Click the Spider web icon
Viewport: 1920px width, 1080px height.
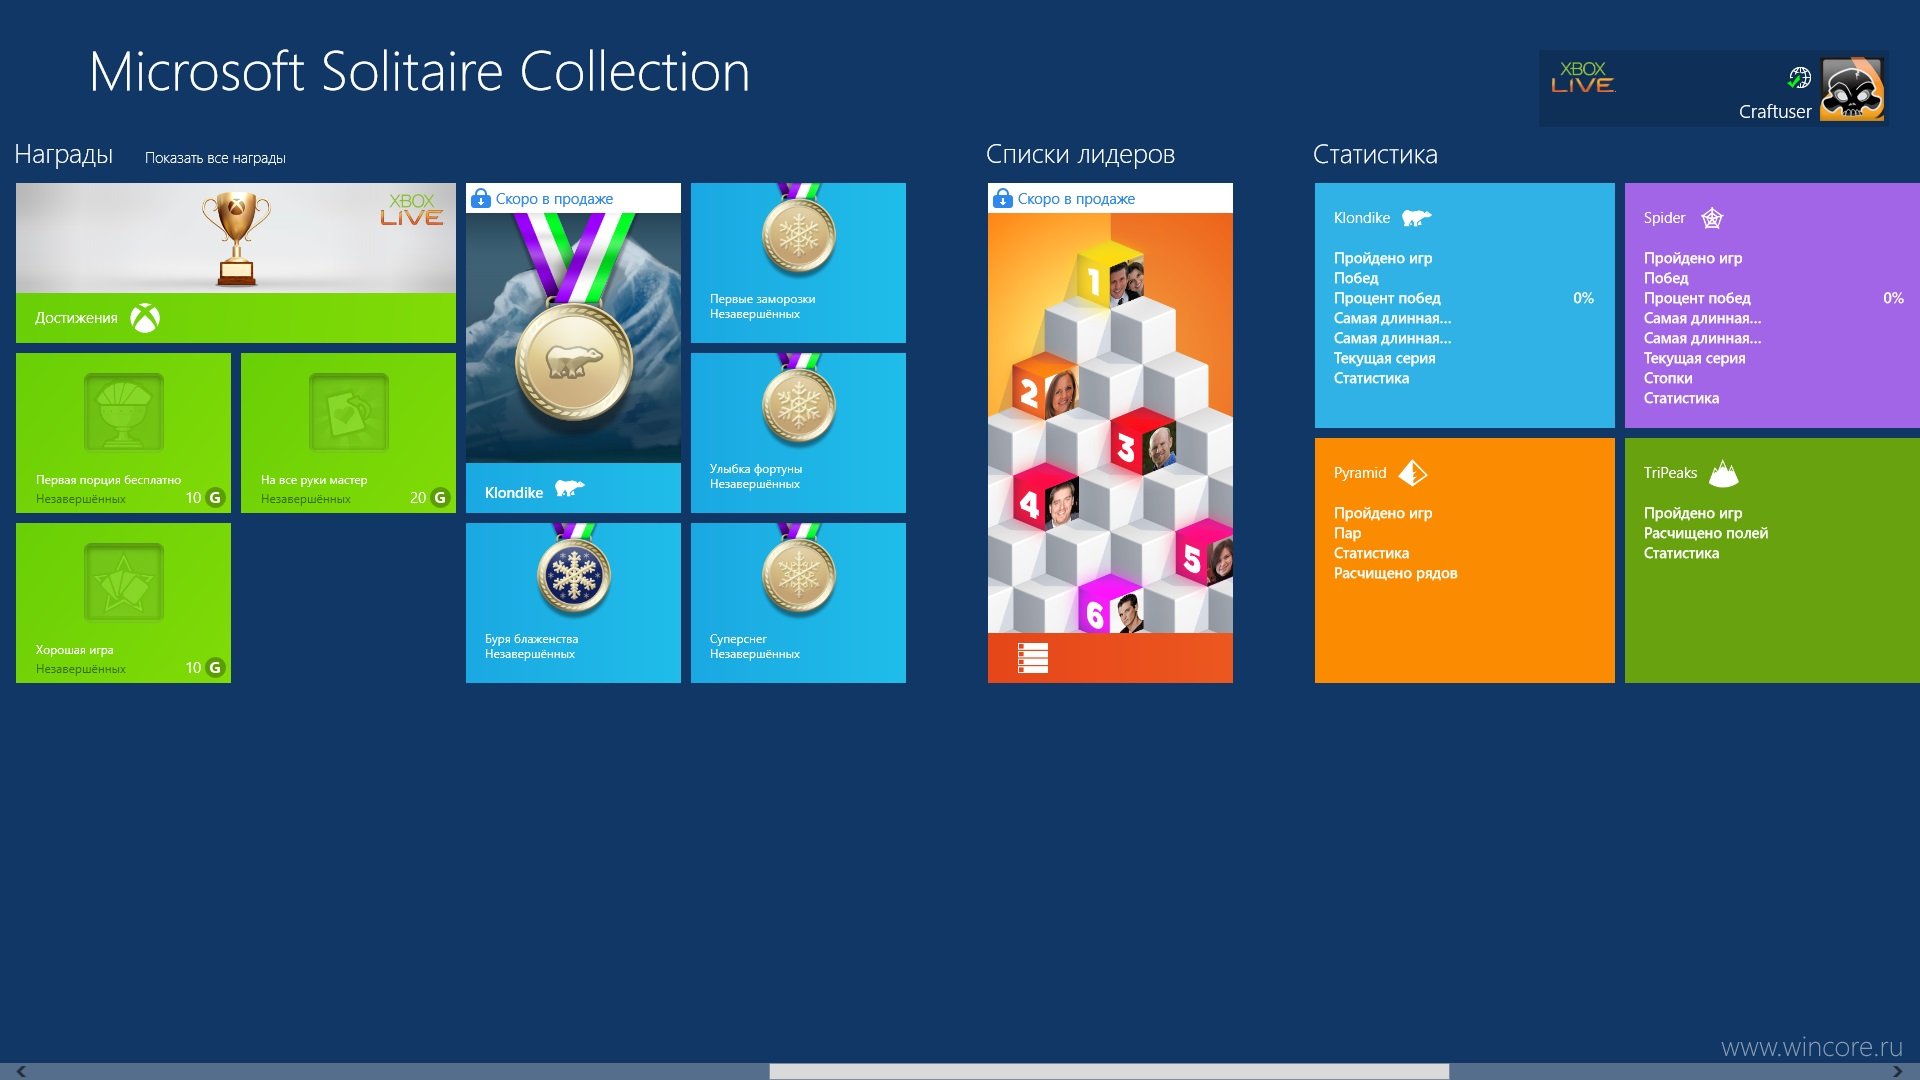point(1712,218)
